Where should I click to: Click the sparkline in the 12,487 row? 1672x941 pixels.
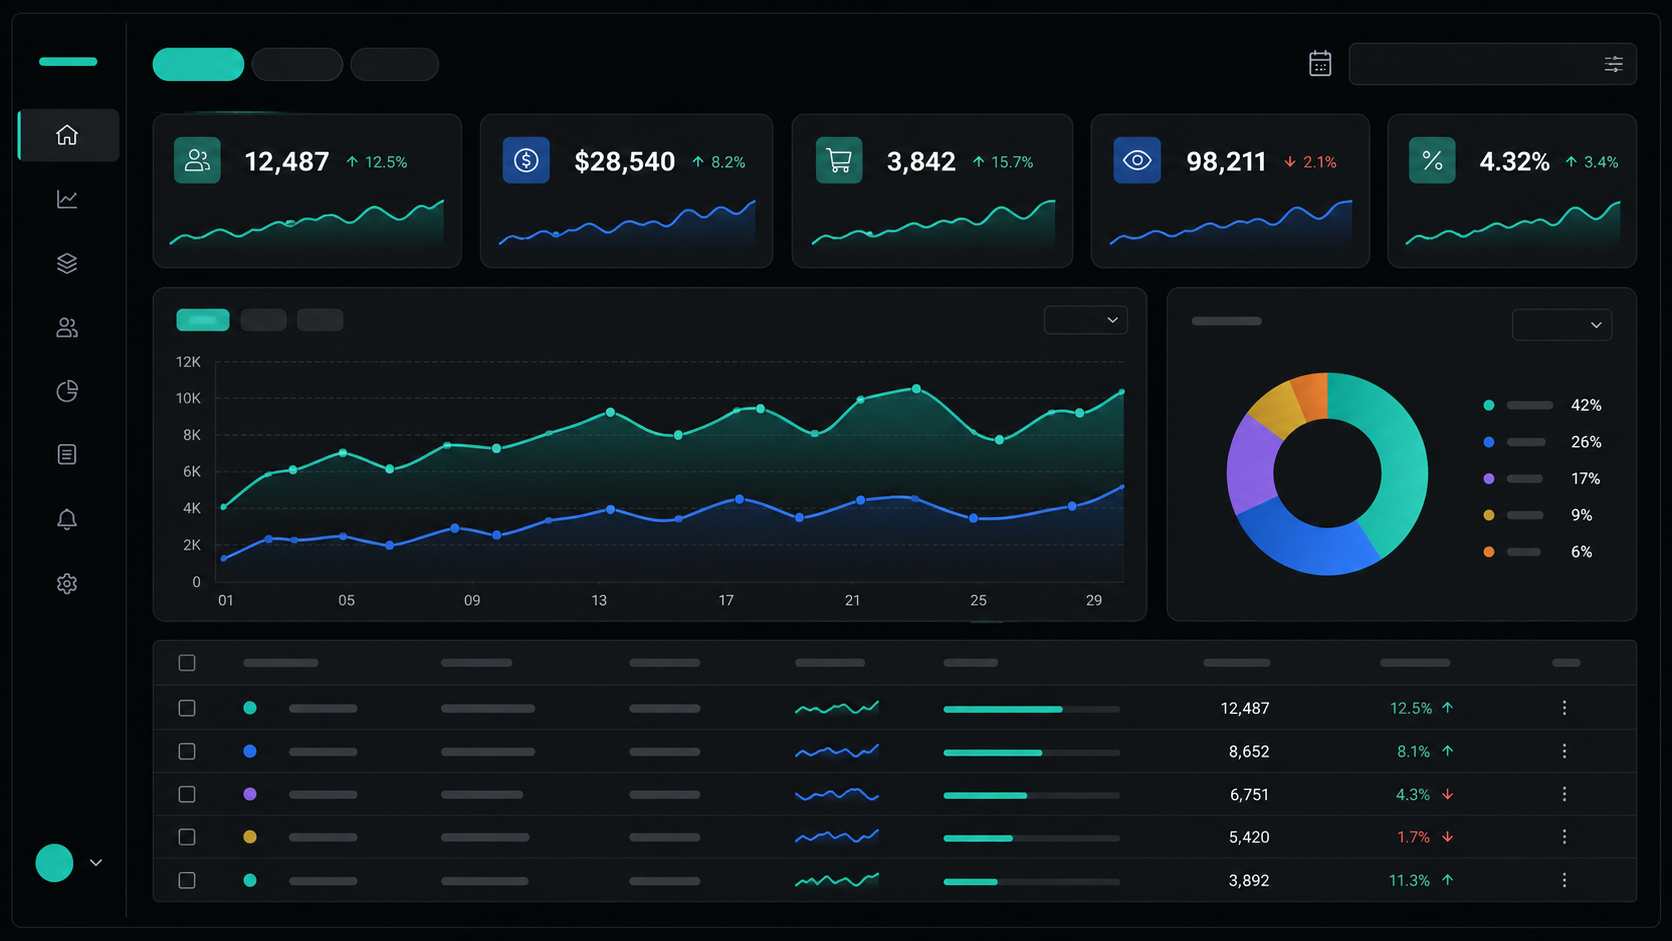837,708
